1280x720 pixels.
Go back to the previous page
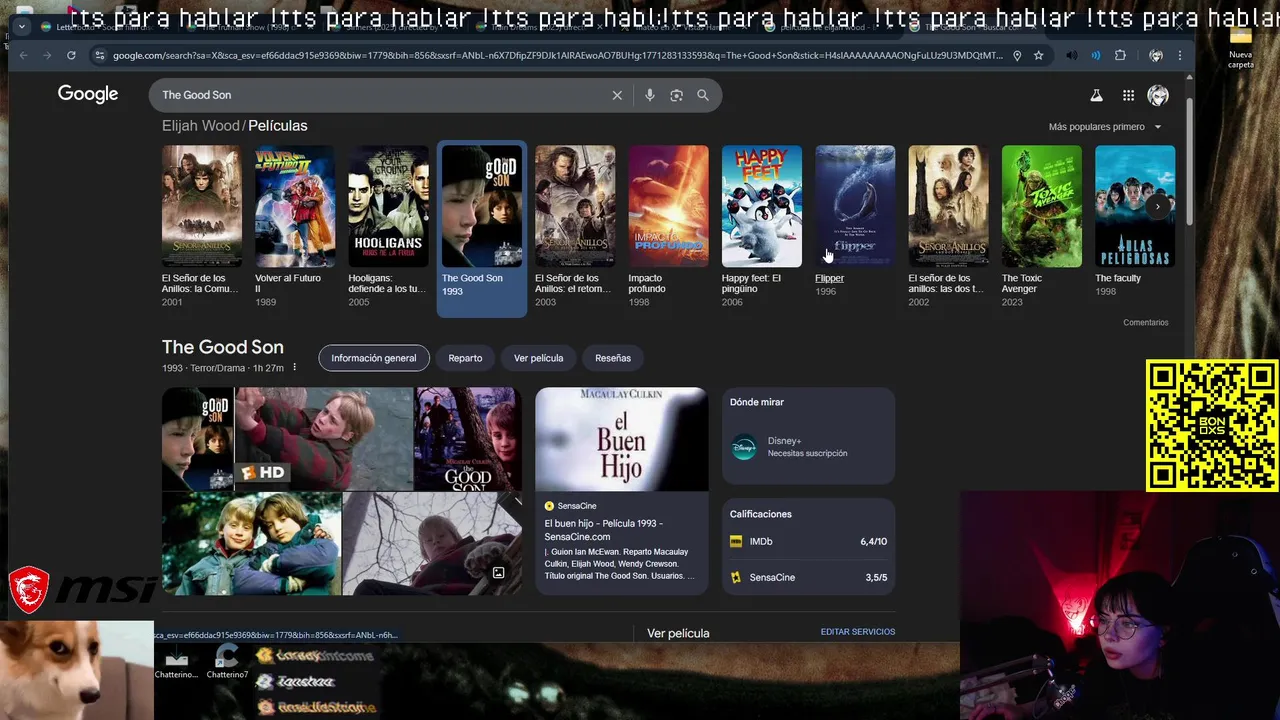tap(24, 55)
